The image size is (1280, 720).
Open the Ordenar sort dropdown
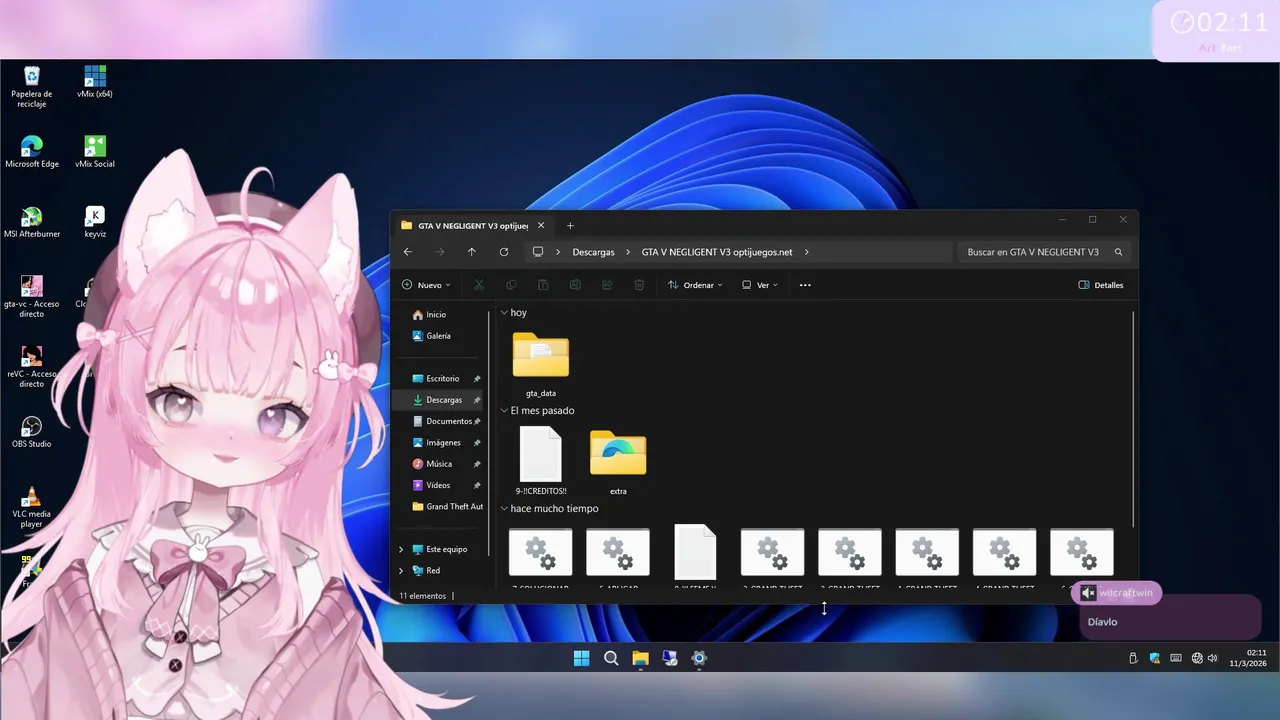[695, 285]
